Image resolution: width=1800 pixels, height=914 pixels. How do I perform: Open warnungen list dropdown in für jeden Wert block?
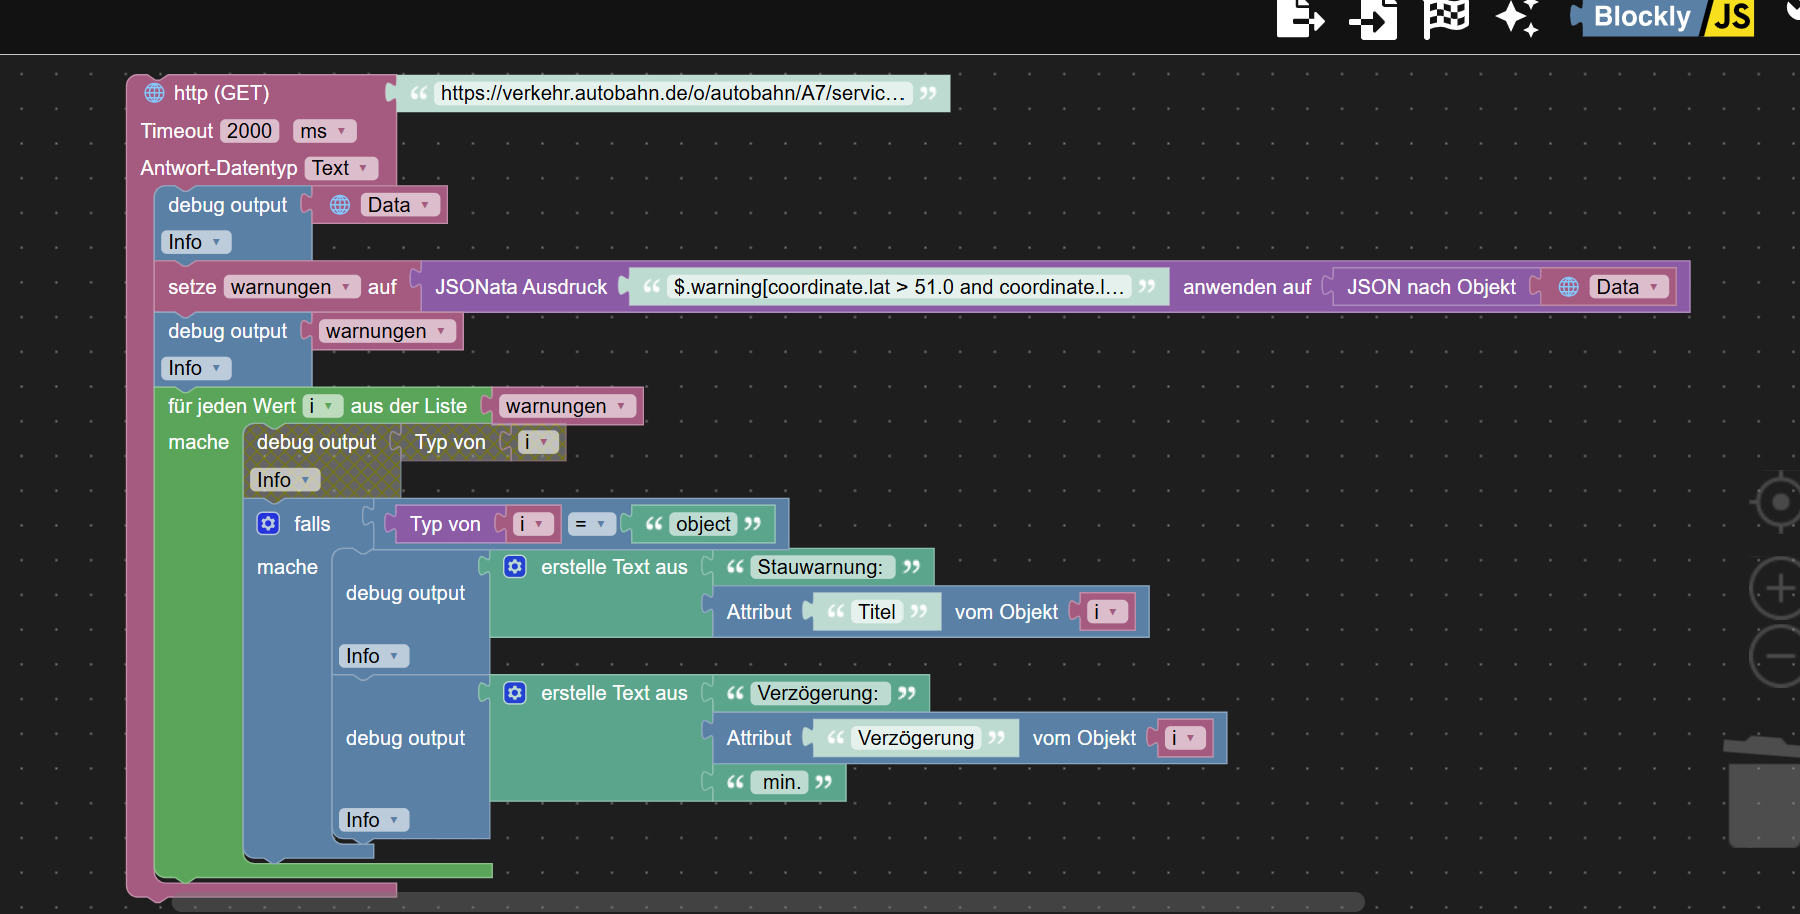(x=567, y=406)
